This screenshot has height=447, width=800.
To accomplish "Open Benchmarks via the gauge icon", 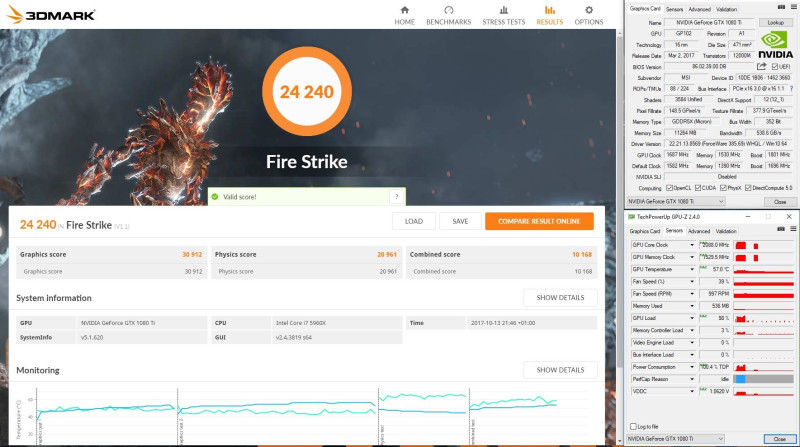I will (448, 10).
